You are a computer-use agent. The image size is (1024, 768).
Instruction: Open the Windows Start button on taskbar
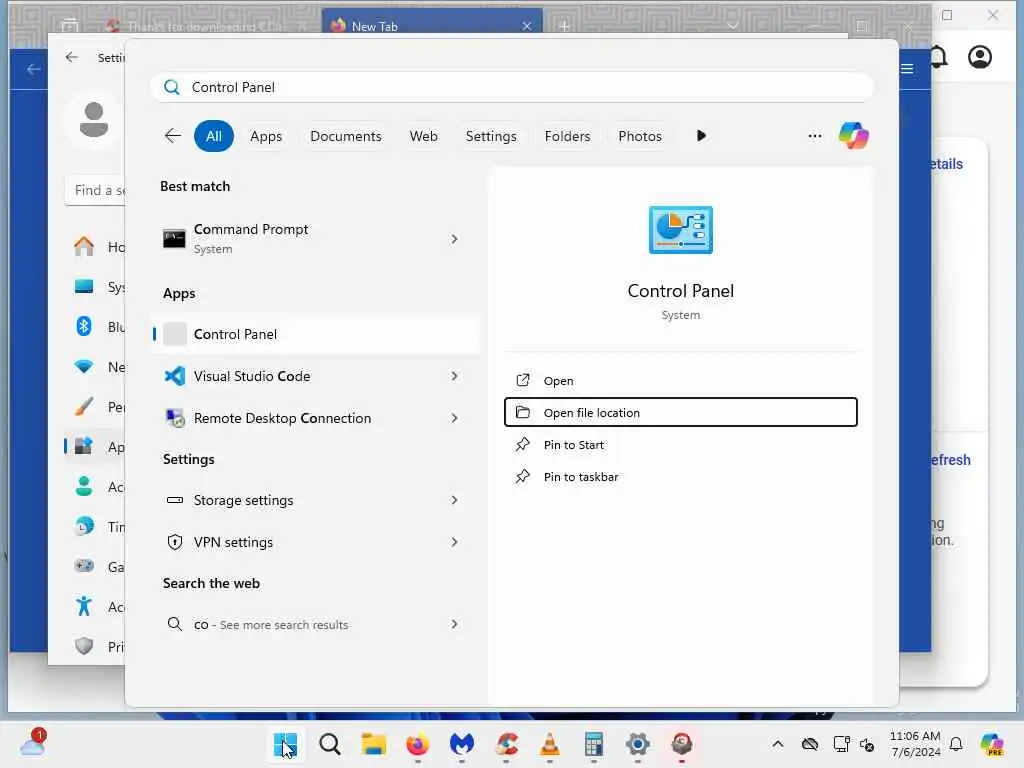tap(285, 744)
